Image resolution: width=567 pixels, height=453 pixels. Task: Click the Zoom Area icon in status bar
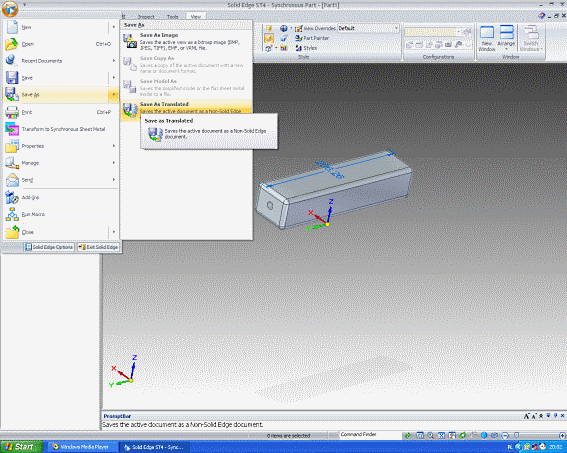[420, 435]
